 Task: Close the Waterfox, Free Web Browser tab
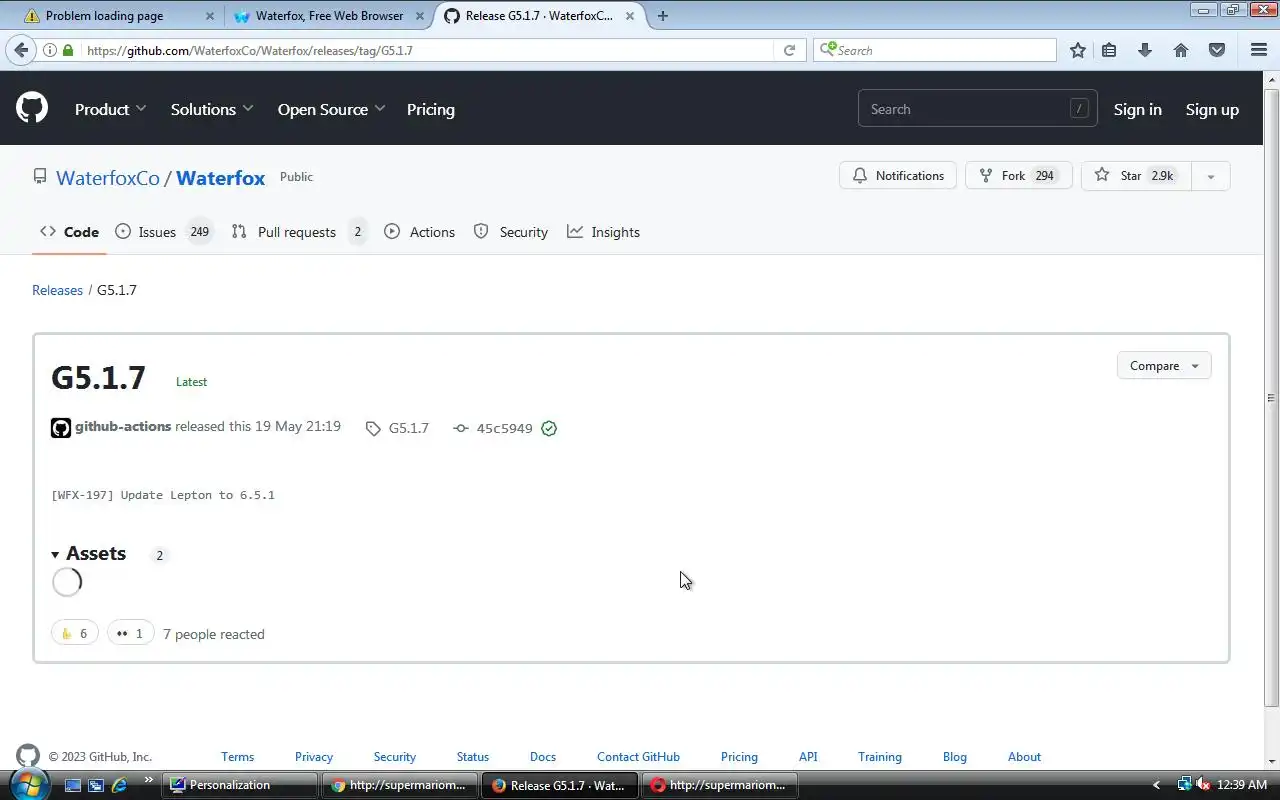[420, 16]
